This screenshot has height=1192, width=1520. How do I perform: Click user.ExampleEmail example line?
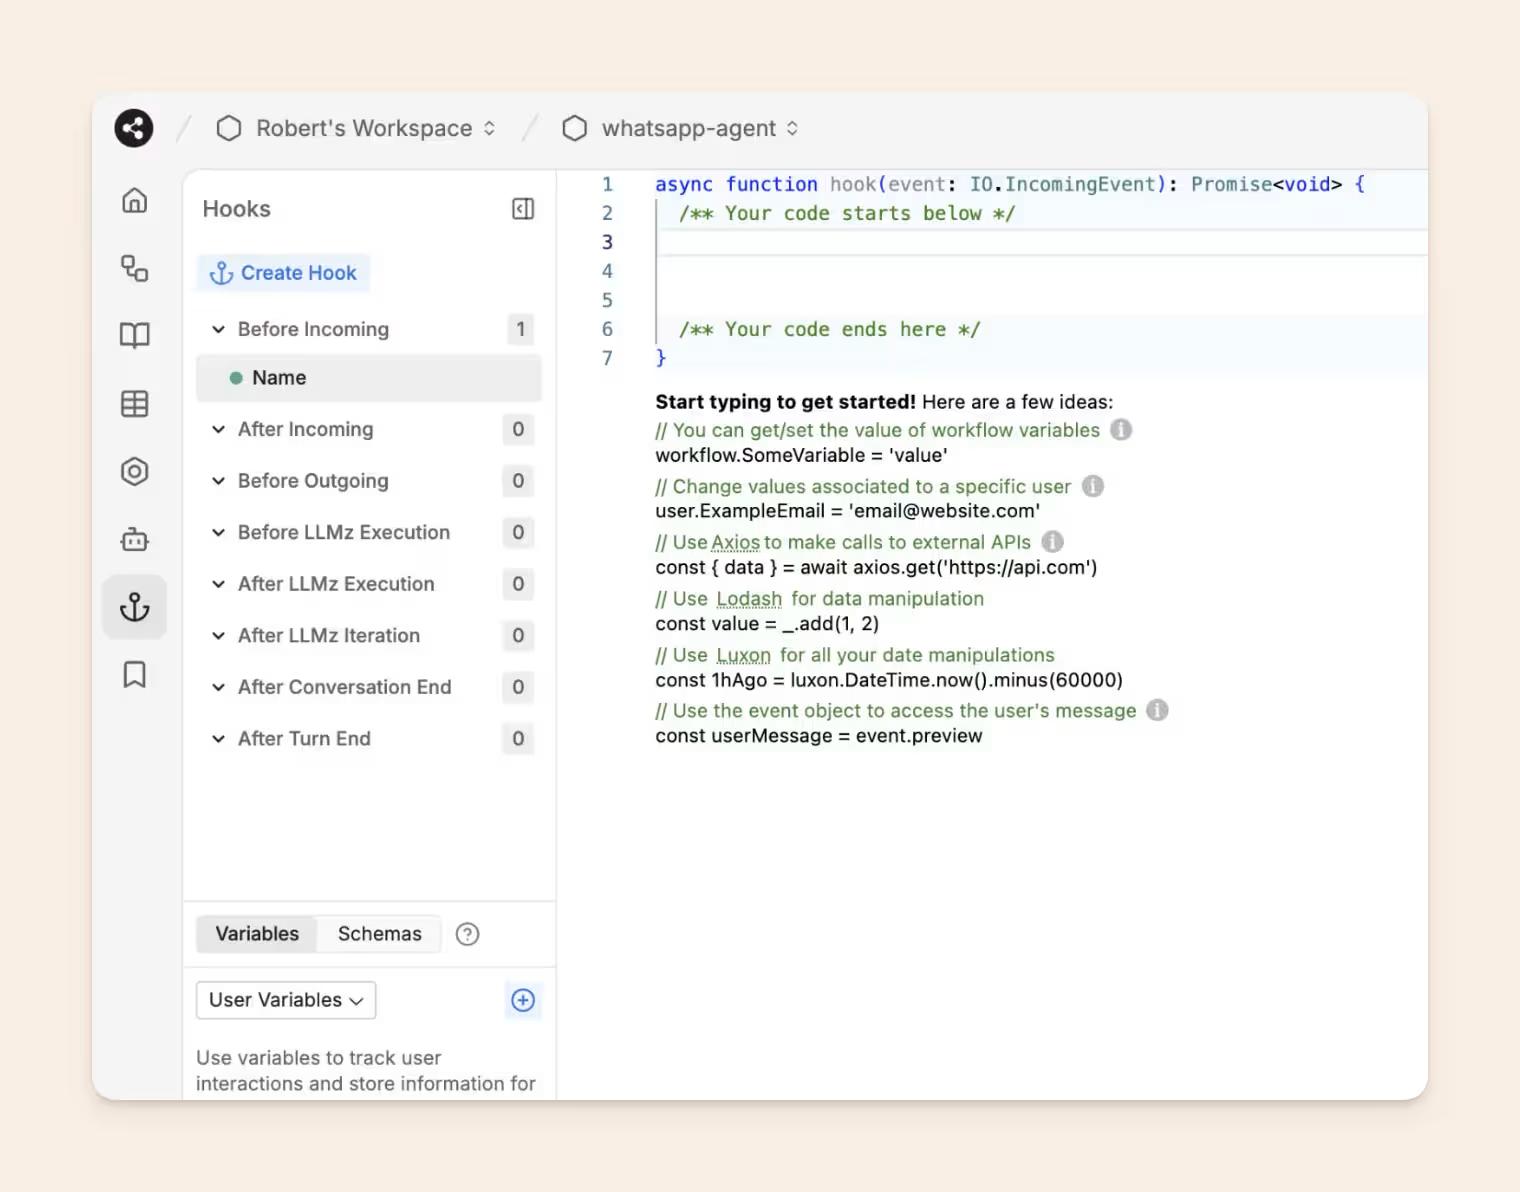(848, 511)
